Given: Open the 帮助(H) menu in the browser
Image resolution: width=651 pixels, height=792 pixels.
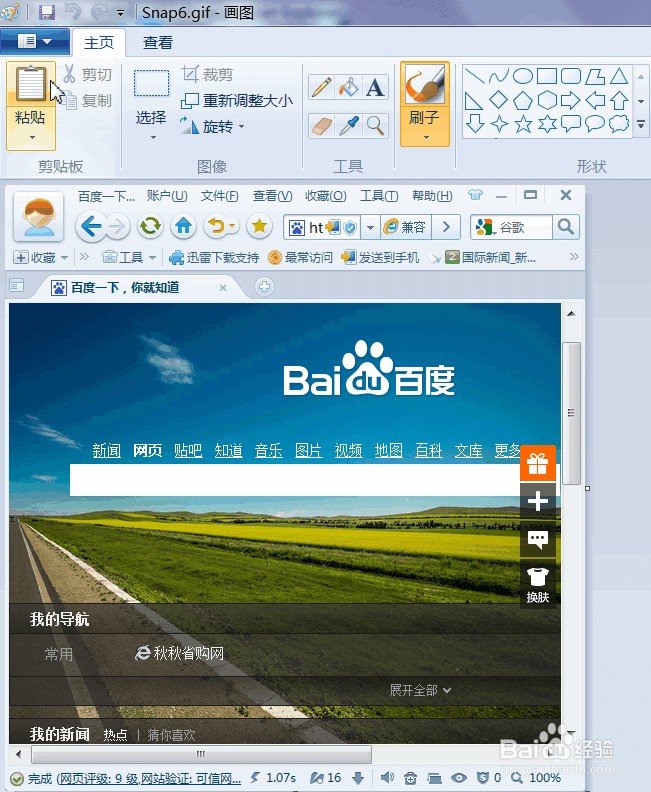Looking at the screenshot, I should tap(432, 195).
